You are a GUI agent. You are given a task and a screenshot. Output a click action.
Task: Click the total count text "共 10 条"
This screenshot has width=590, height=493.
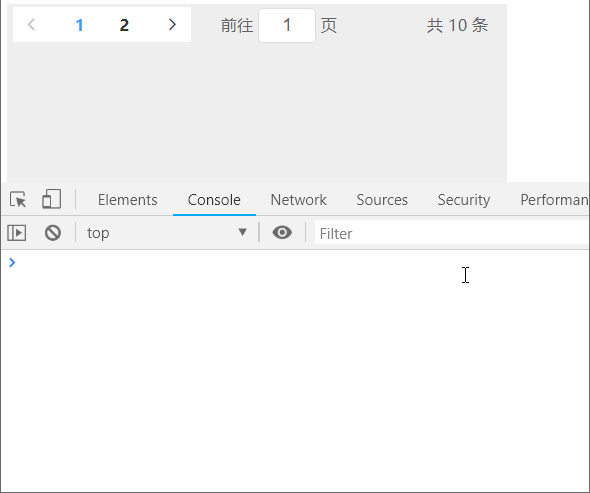(457, 26)
